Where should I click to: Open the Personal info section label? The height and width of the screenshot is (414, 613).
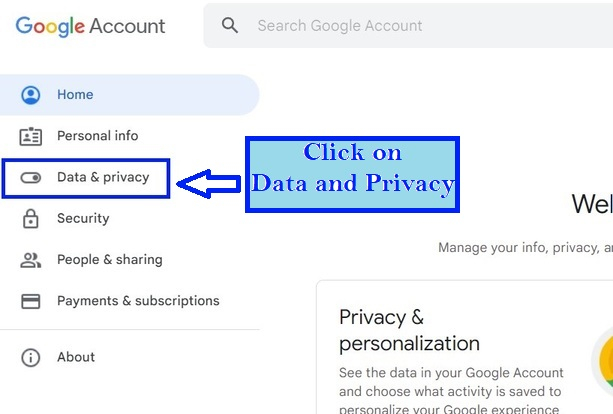tap(97, 136)
